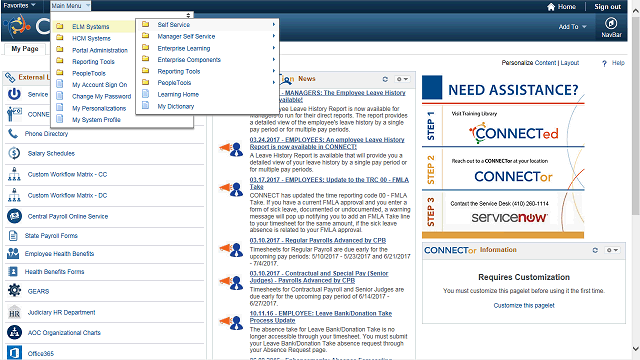
Task: Open Change My Password menu item
Action: tap(102, 96)
